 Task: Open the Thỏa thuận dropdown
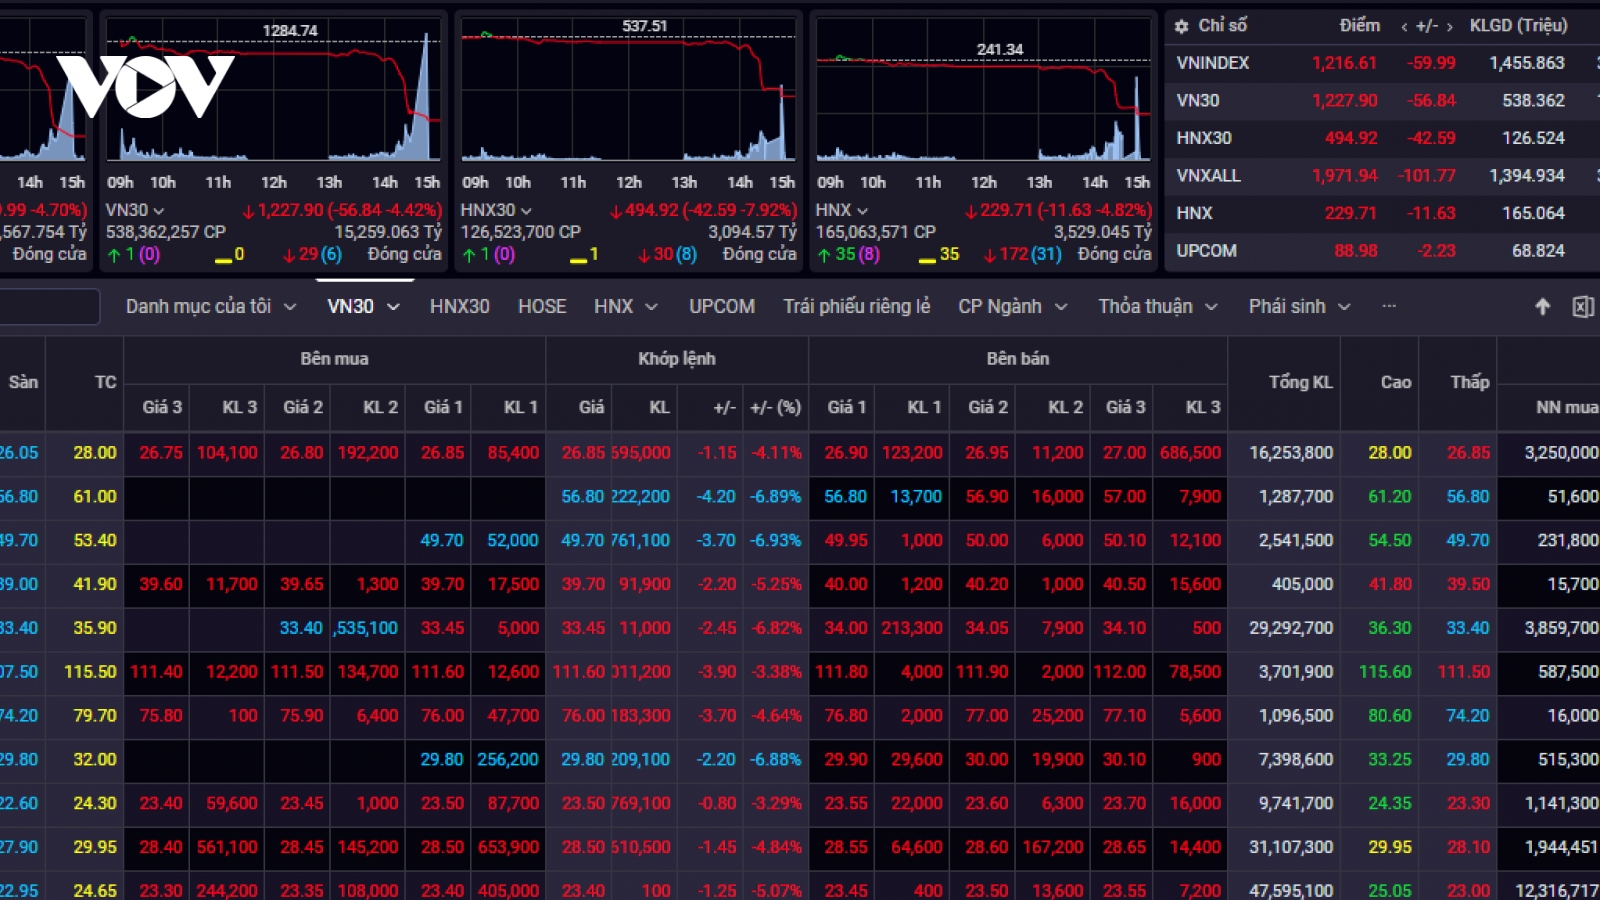pos(1158,306)
